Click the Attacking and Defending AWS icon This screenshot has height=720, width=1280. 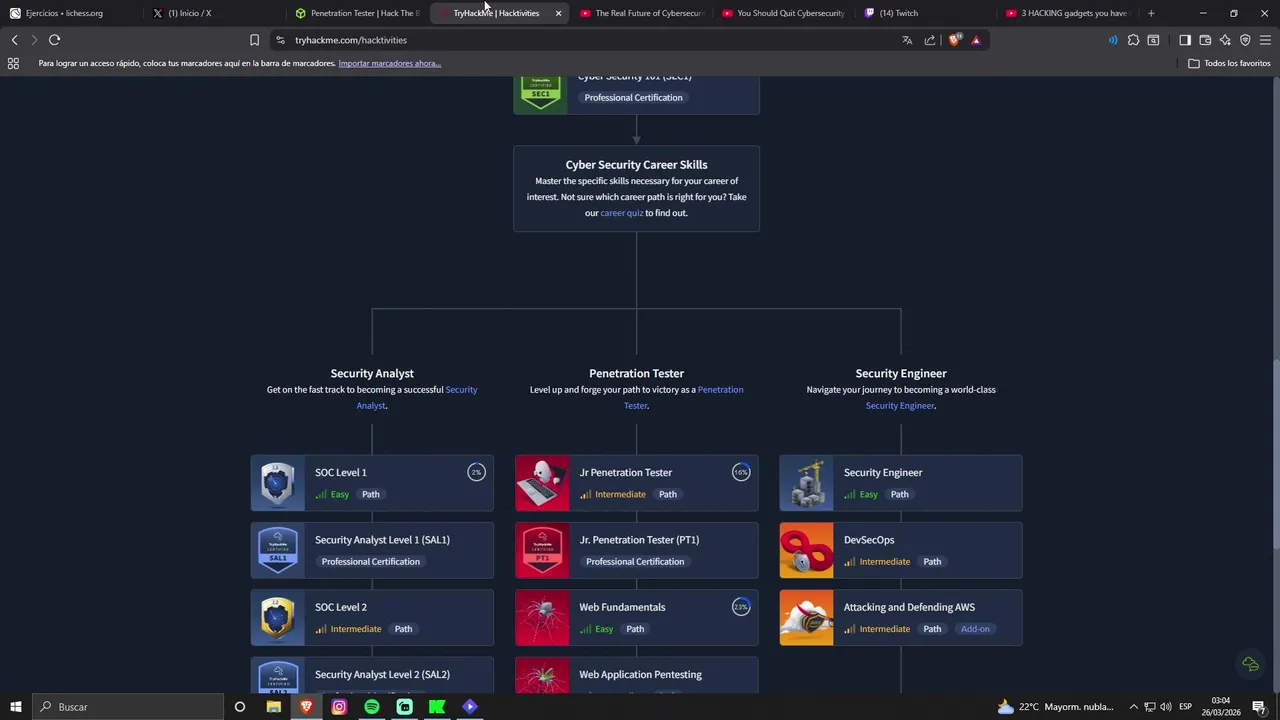tap(806, 617)
